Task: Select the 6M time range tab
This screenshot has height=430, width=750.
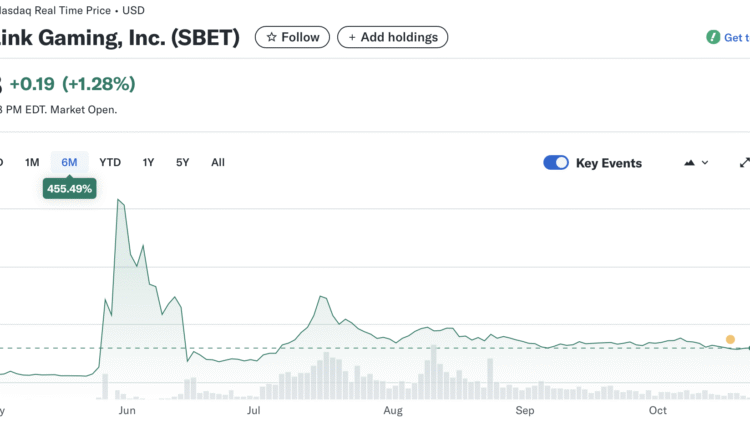Action: tap(69, 162)
